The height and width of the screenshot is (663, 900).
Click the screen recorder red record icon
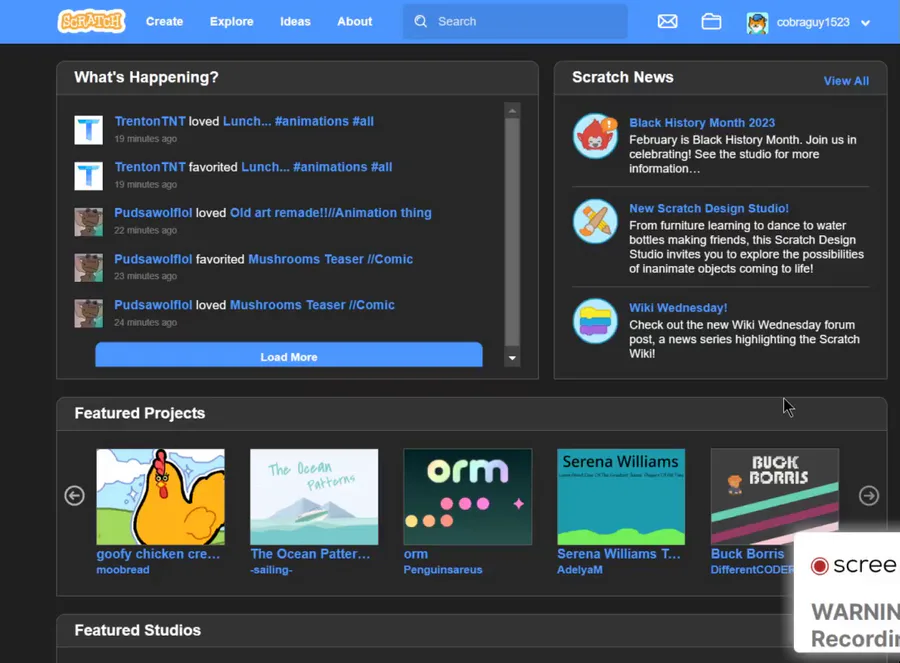tap(819, 566)
